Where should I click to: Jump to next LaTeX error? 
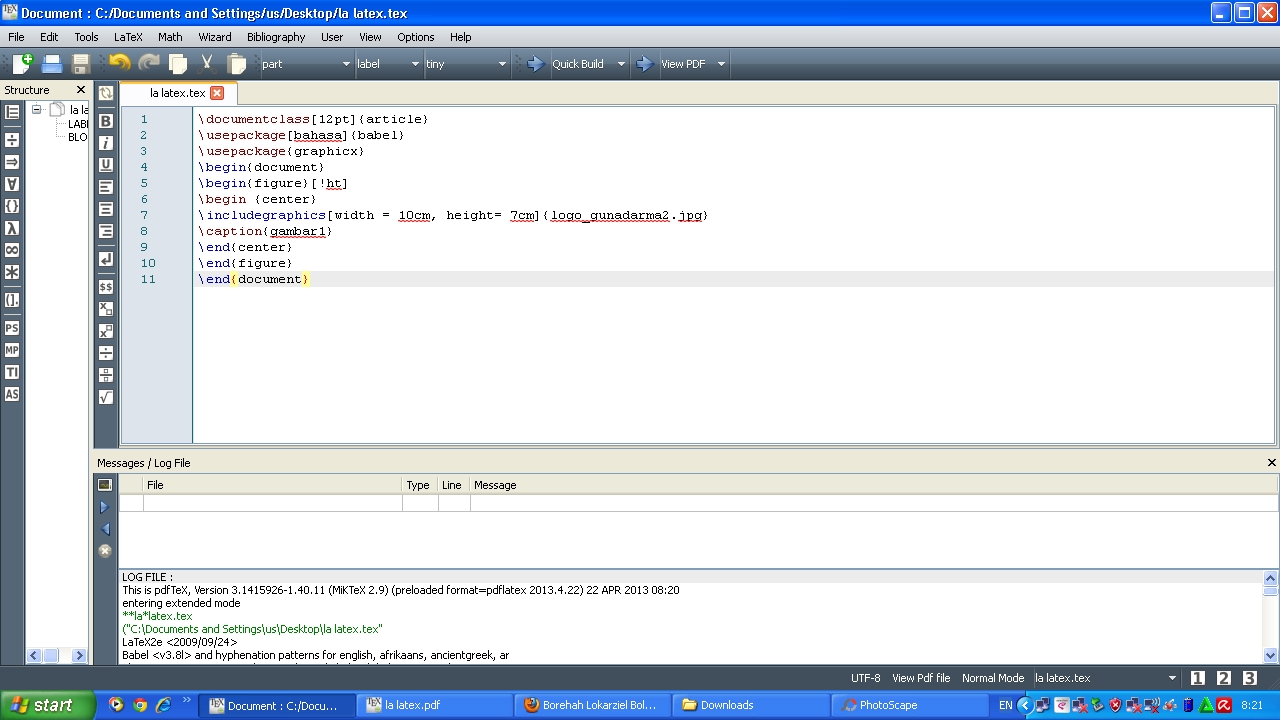105,507
